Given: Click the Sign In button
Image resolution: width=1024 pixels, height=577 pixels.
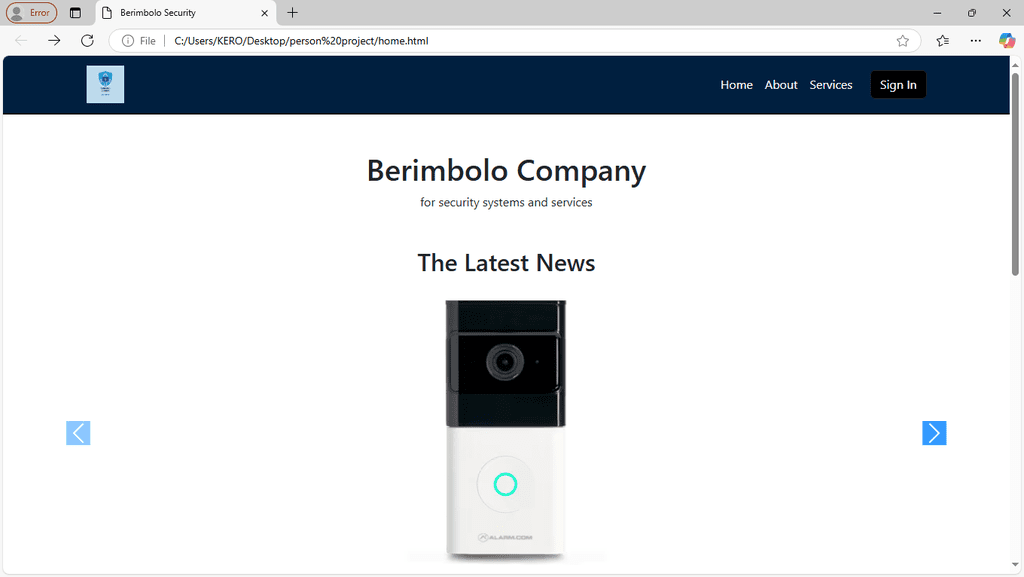Looking at the screenshot, I should point(898,85).
